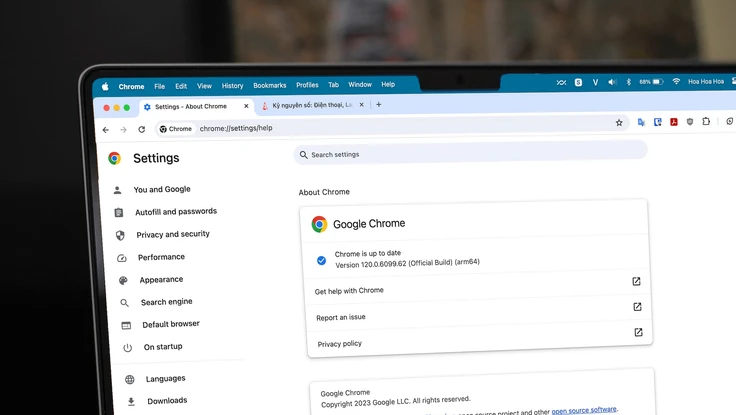Viewport: 736px width, 415px height.
Task: Click the Report an issue row
Action: coord(478,312)
